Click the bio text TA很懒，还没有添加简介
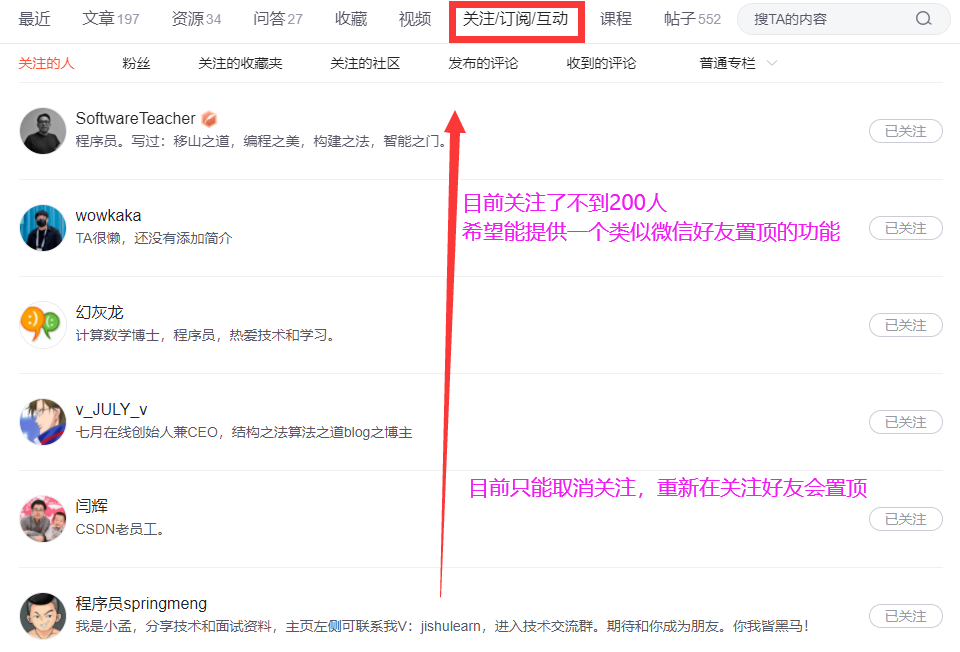Screen dimensions: 960x652 point(154,238)
